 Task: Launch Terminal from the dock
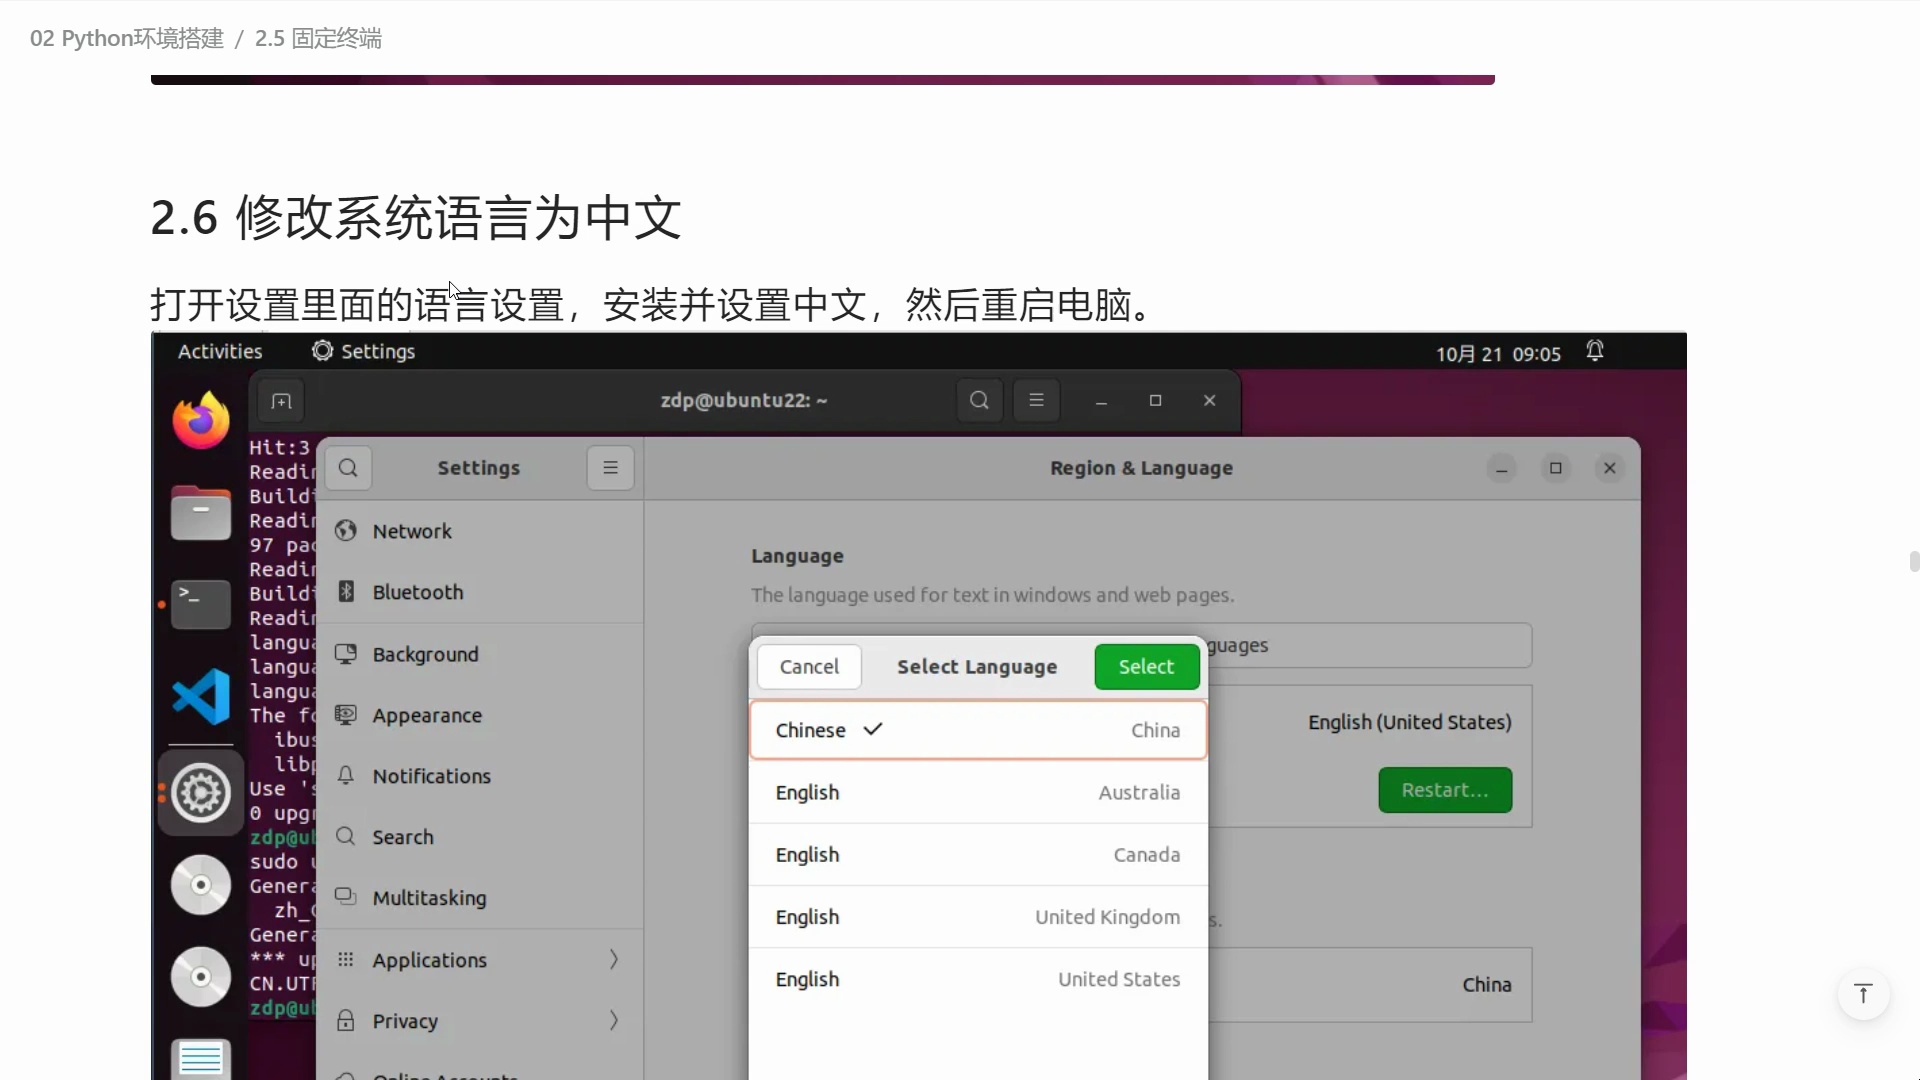coord(201,604)
